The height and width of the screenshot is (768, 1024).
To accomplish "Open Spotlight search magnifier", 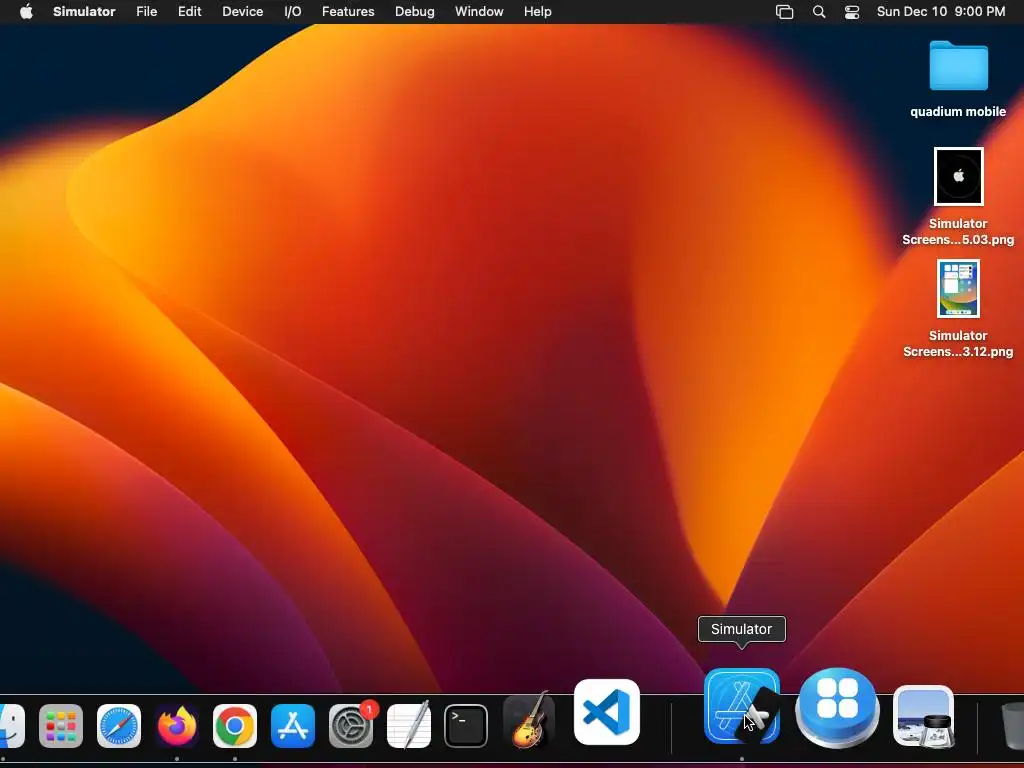I will point(819,12).
